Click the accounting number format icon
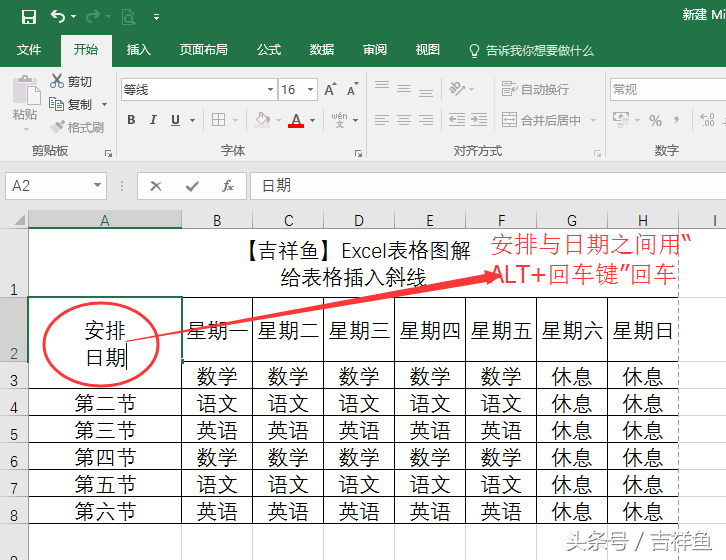Image resolution: width=726 pixels, height=560 pixels. pyautogui.click(x=620, y=120)
